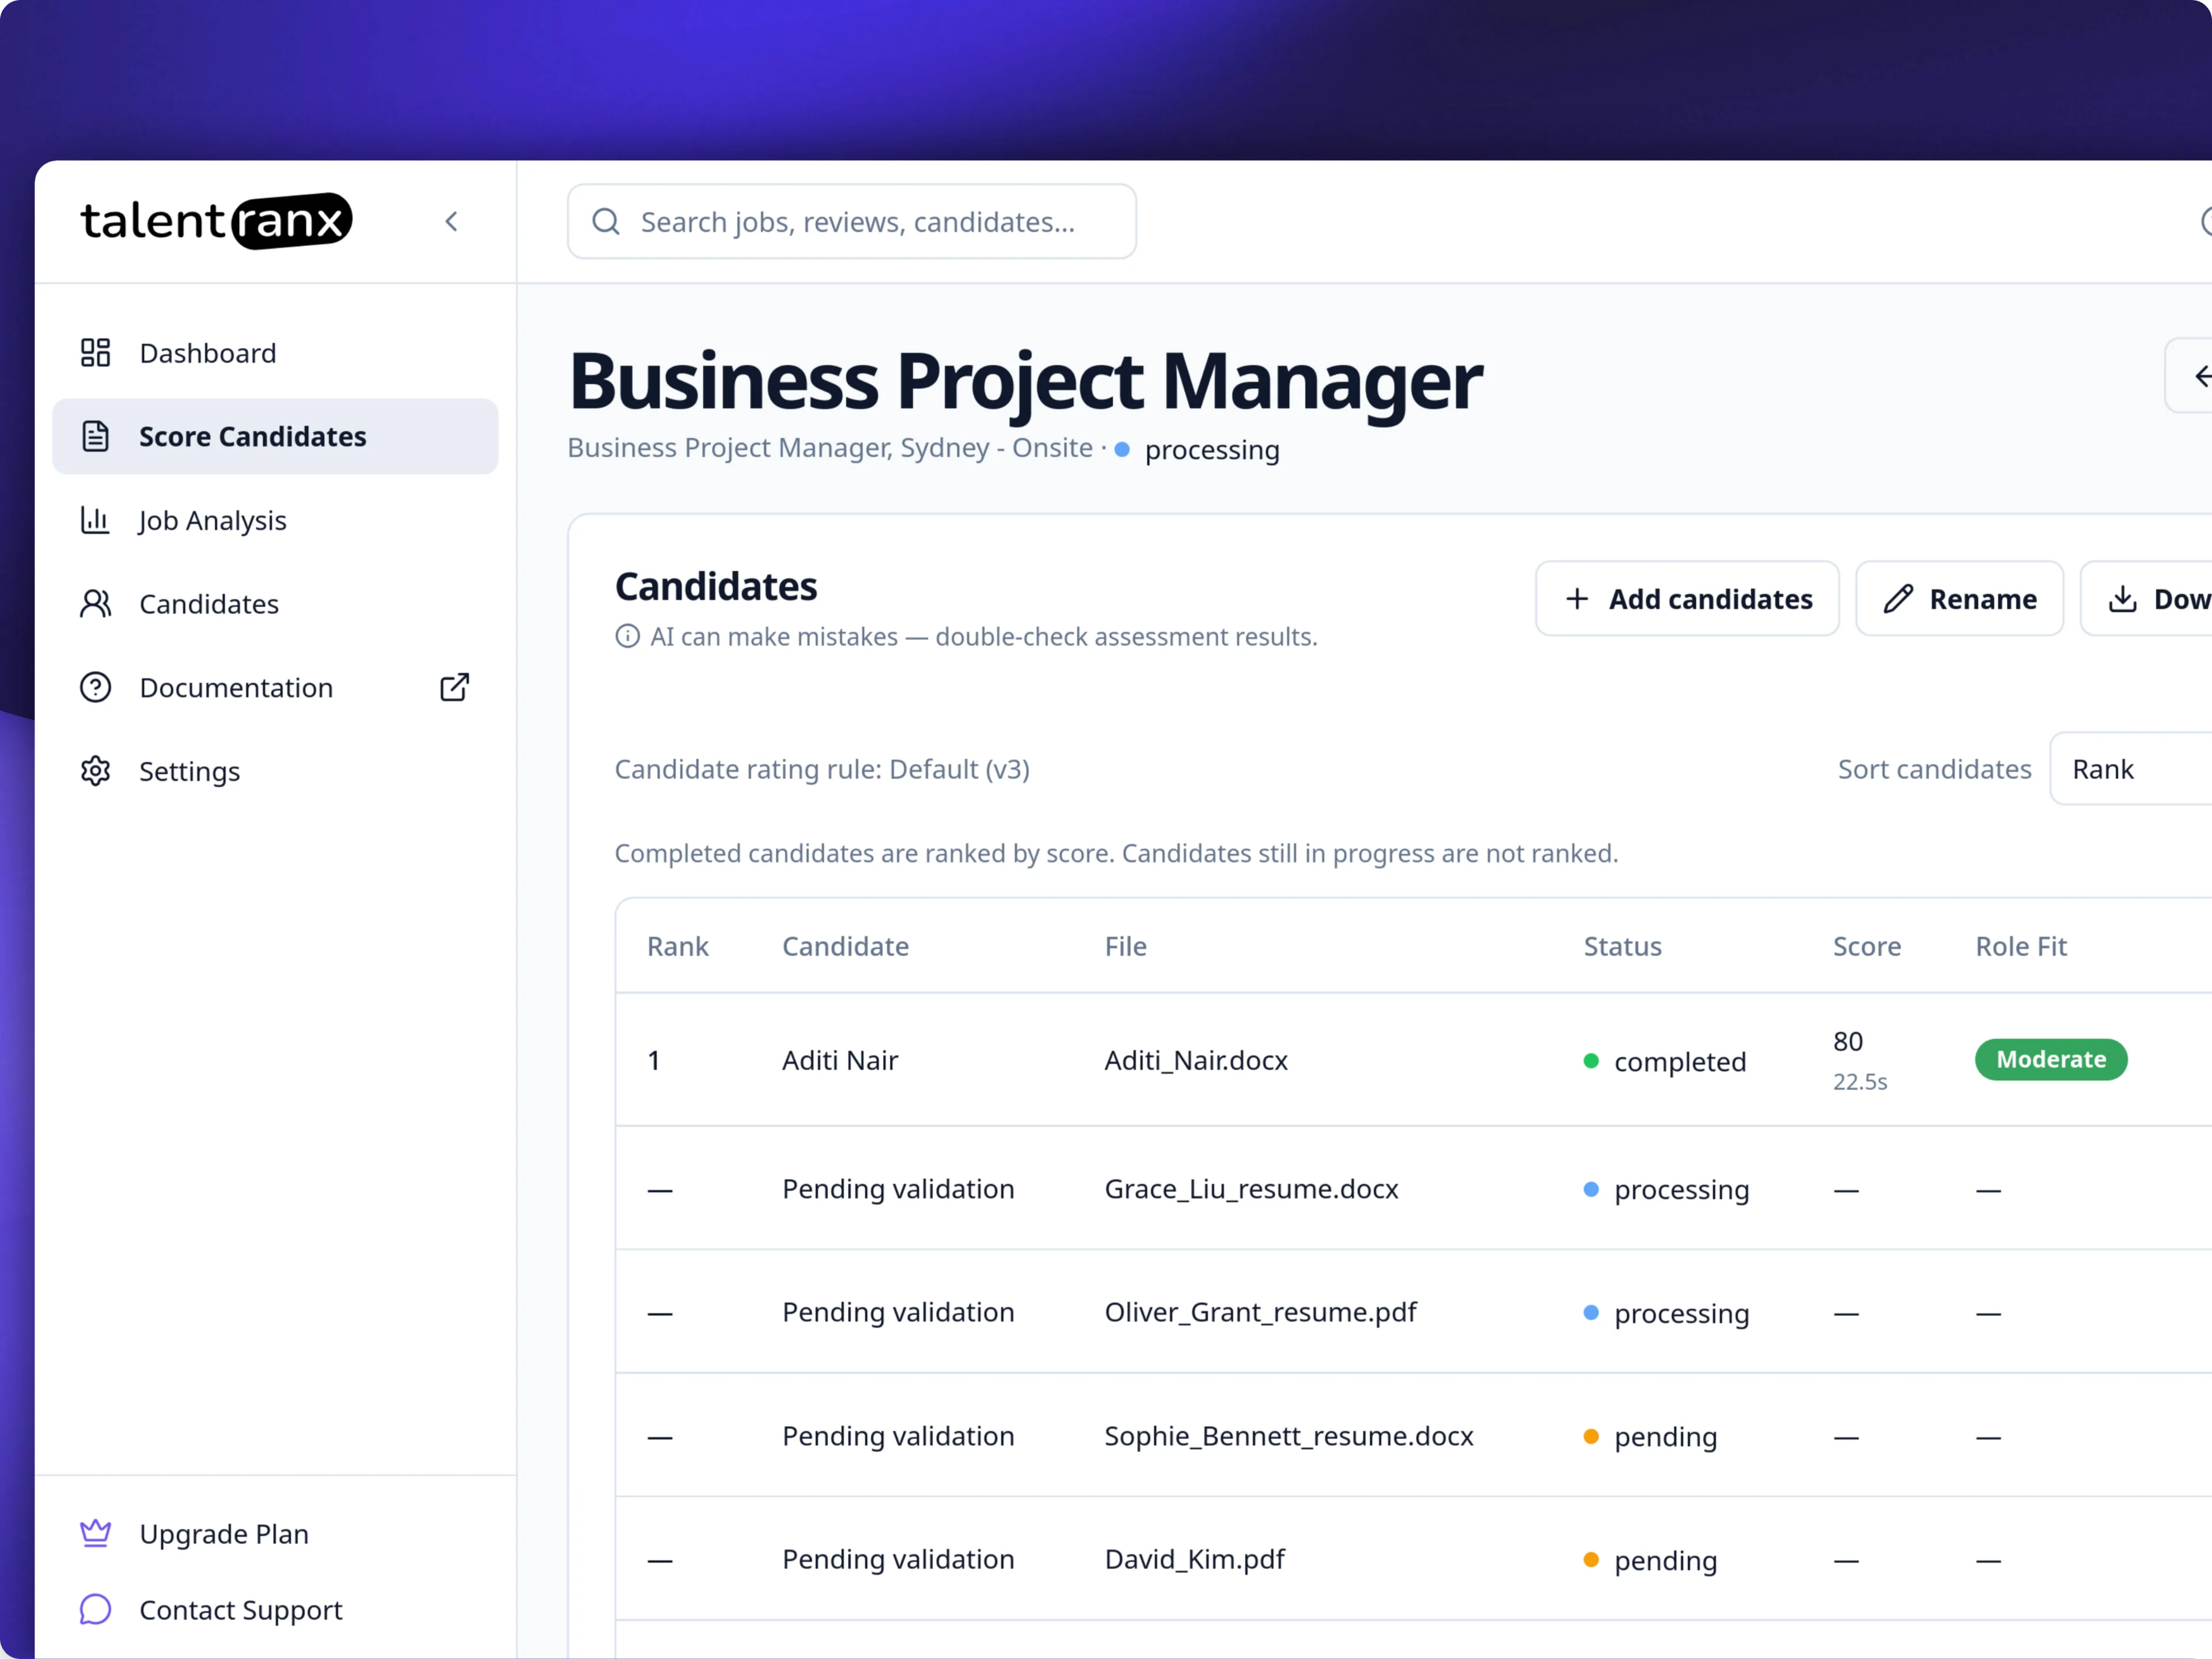Image resolution: width=2212 pixels, height=1659 pixels.
Task: Click the Job Analysis bar chart icon
Action: (x=95, y=520)
